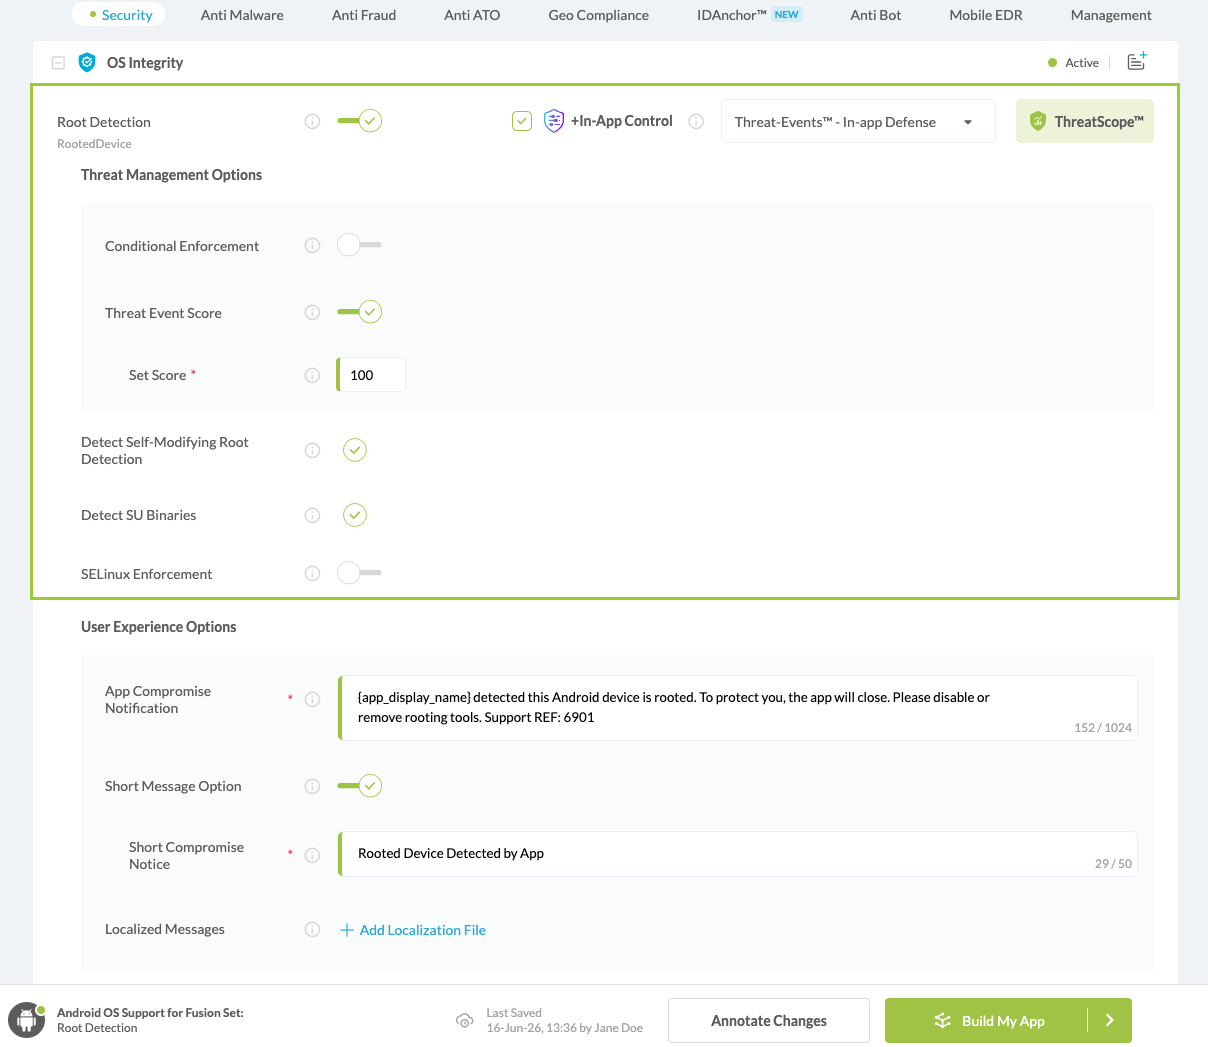Click the Set Score input field

pos(371,375)
